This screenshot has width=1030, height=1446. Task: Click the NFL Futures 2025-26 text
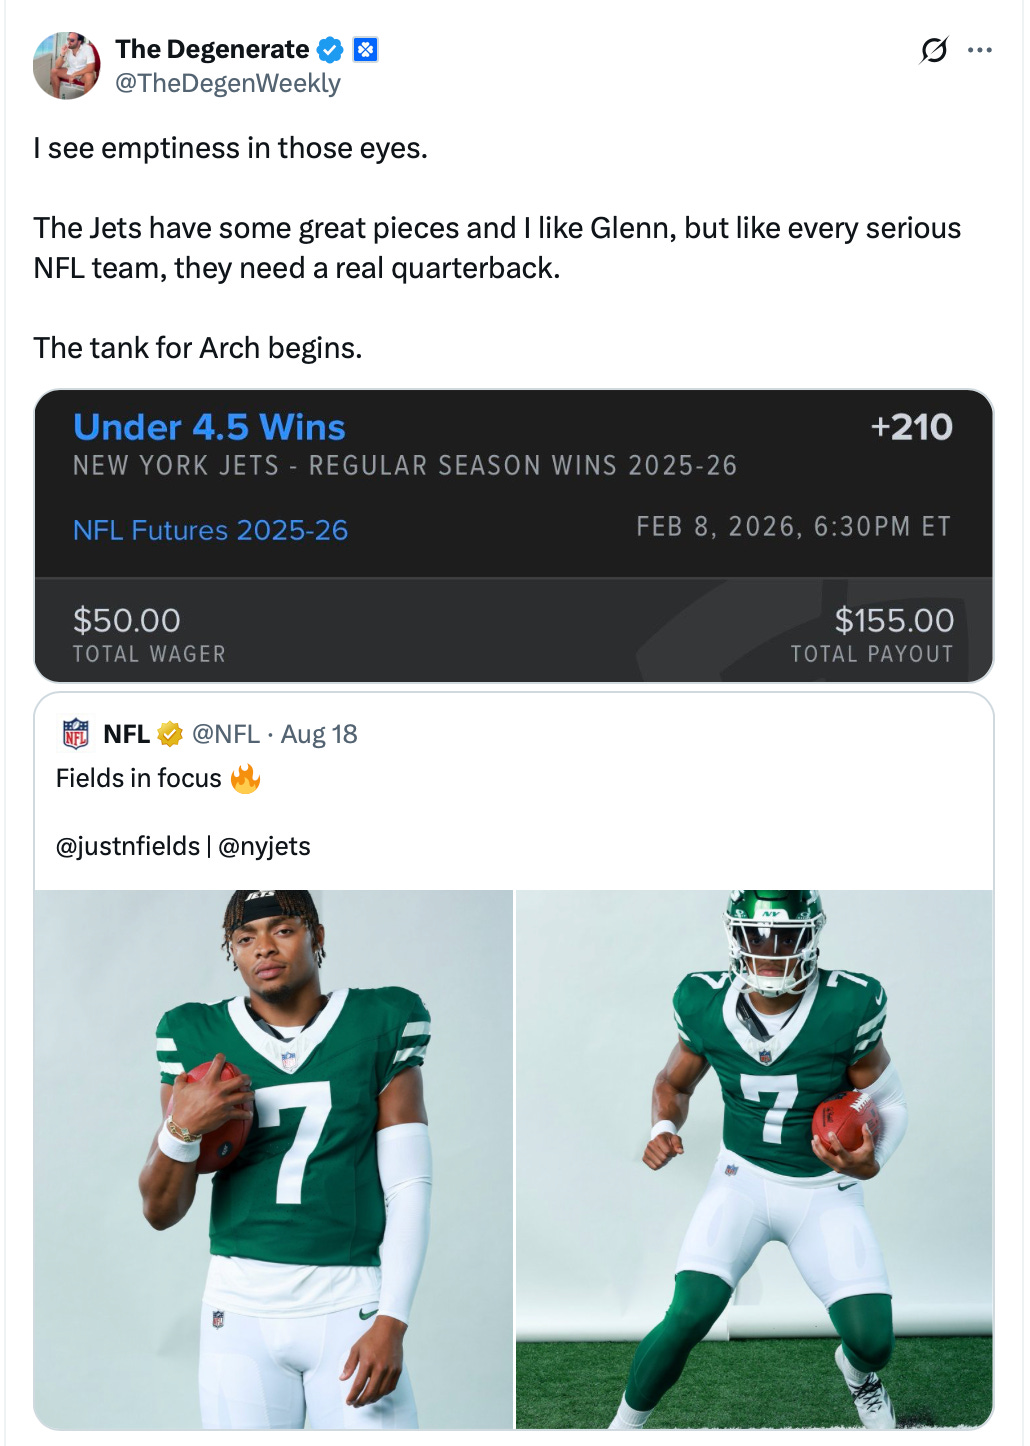click(210, 530)
